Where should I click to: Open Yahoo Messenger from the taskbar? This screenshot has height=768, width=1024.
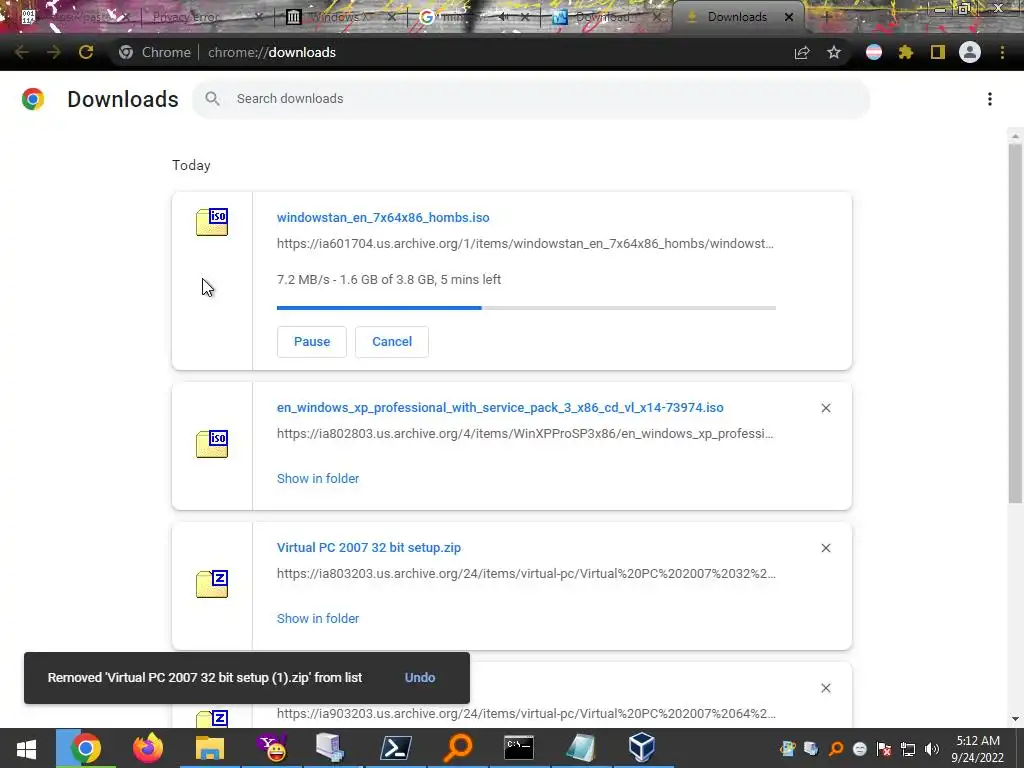pyautogui.click(x=272, y=748)
